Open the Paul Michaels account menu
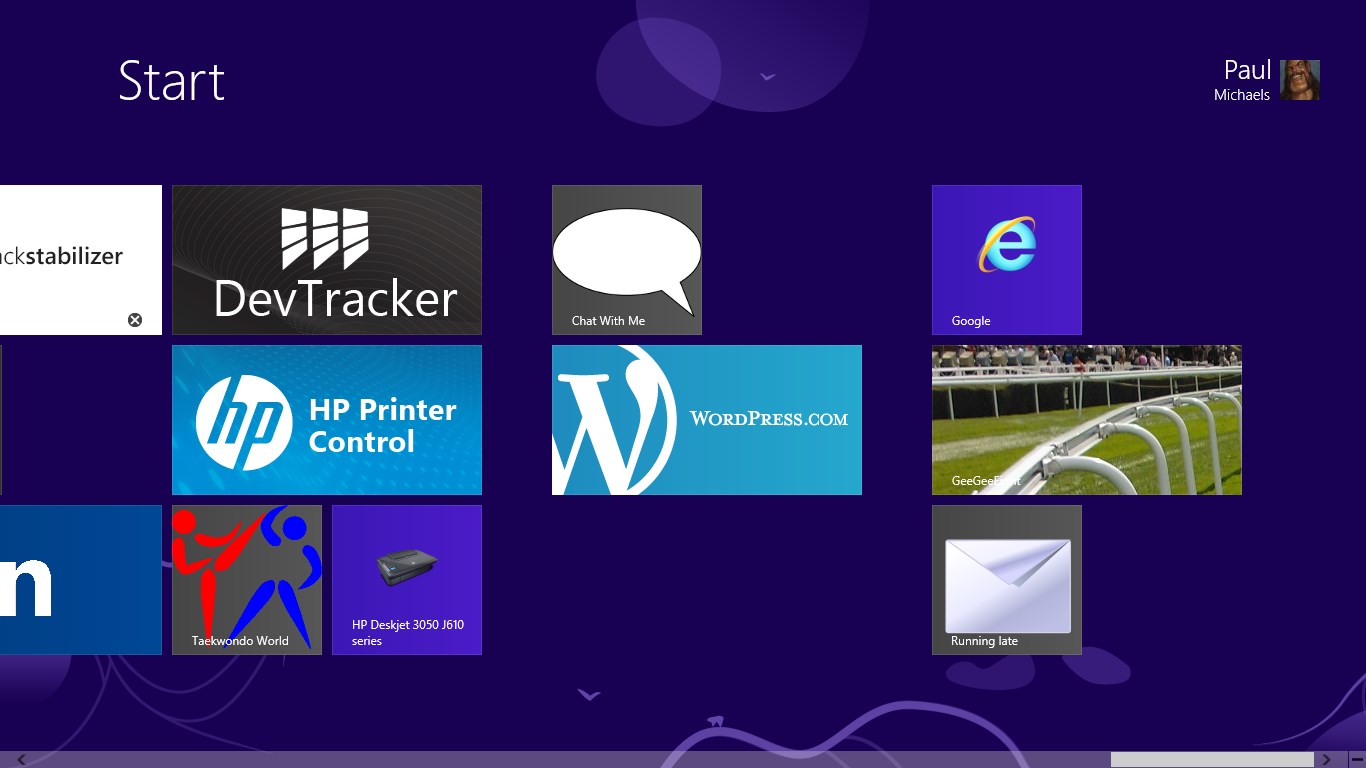Image resolution: width=1366 pixels, height=768 pixels. (x=1246, y=80)
